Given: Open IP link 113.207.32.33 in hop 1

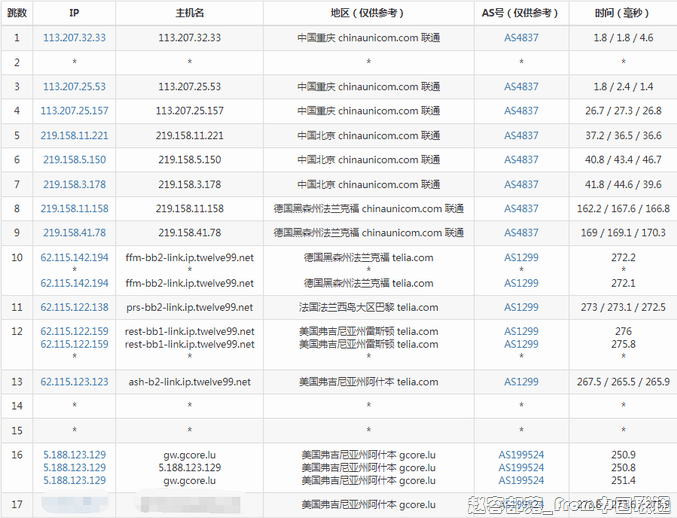Looking at the screenshot, I should point(74,38).
